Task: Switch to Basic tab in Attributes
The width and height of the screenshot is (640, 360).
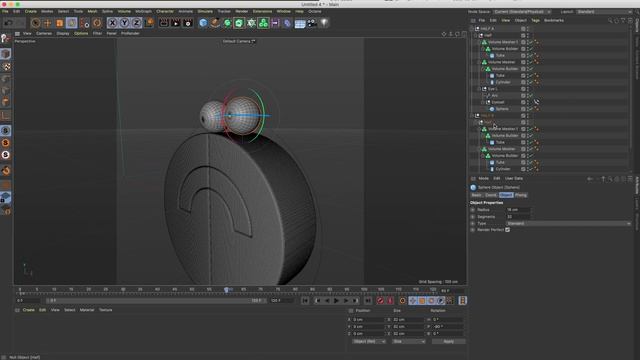Action: coord(476,195)
